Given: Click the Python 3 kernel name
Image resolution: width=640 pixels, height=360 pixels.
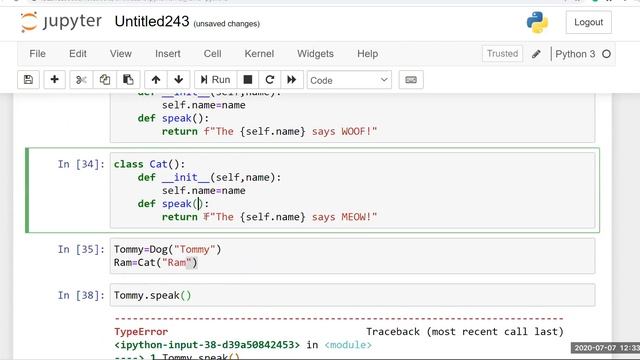Looking at the screenshot, I should 575,54.
